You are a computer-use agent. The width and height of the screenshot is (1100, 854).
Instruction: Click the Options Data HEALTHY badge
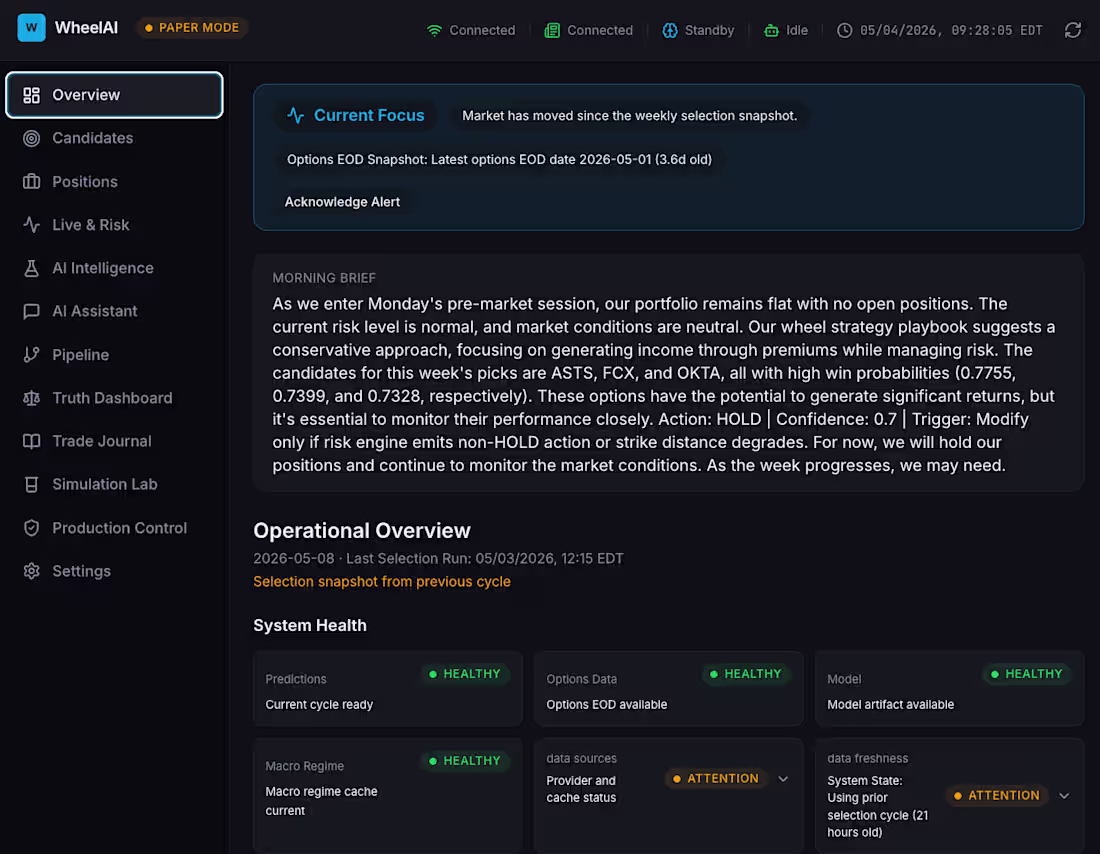pyautogui.click(x=745, y=674)
